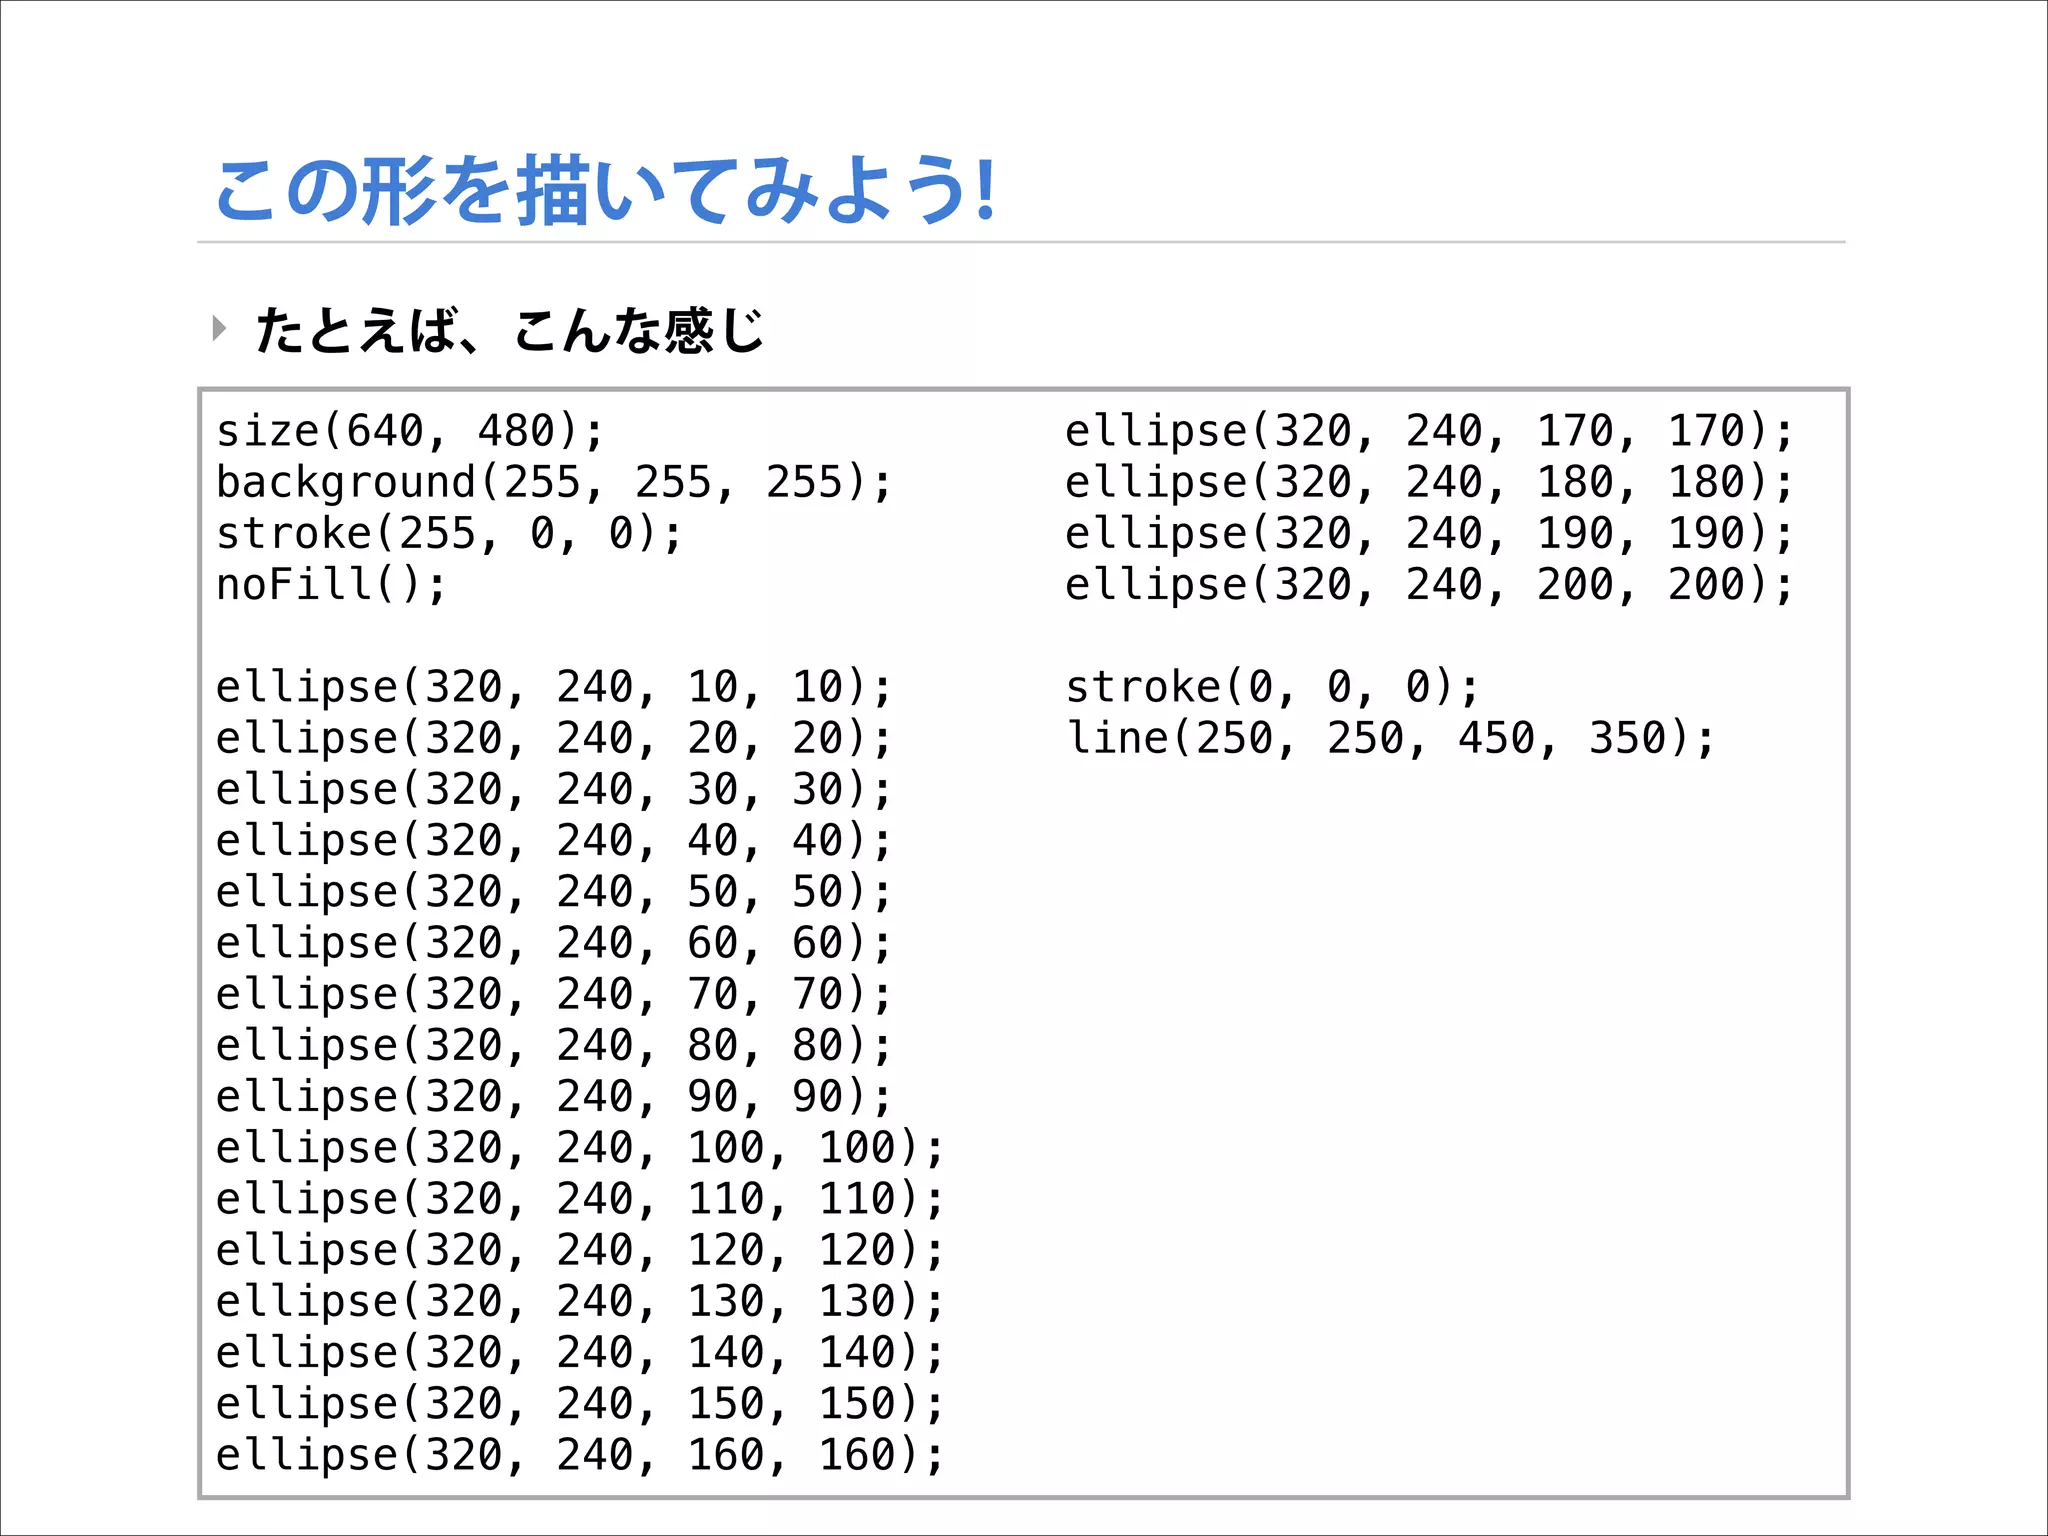Image resolution: width=2048 pixels, height=1536 pixels.
Task: Click the ellipse(320, 240, 10, 10); line
Action: [553, 688]
